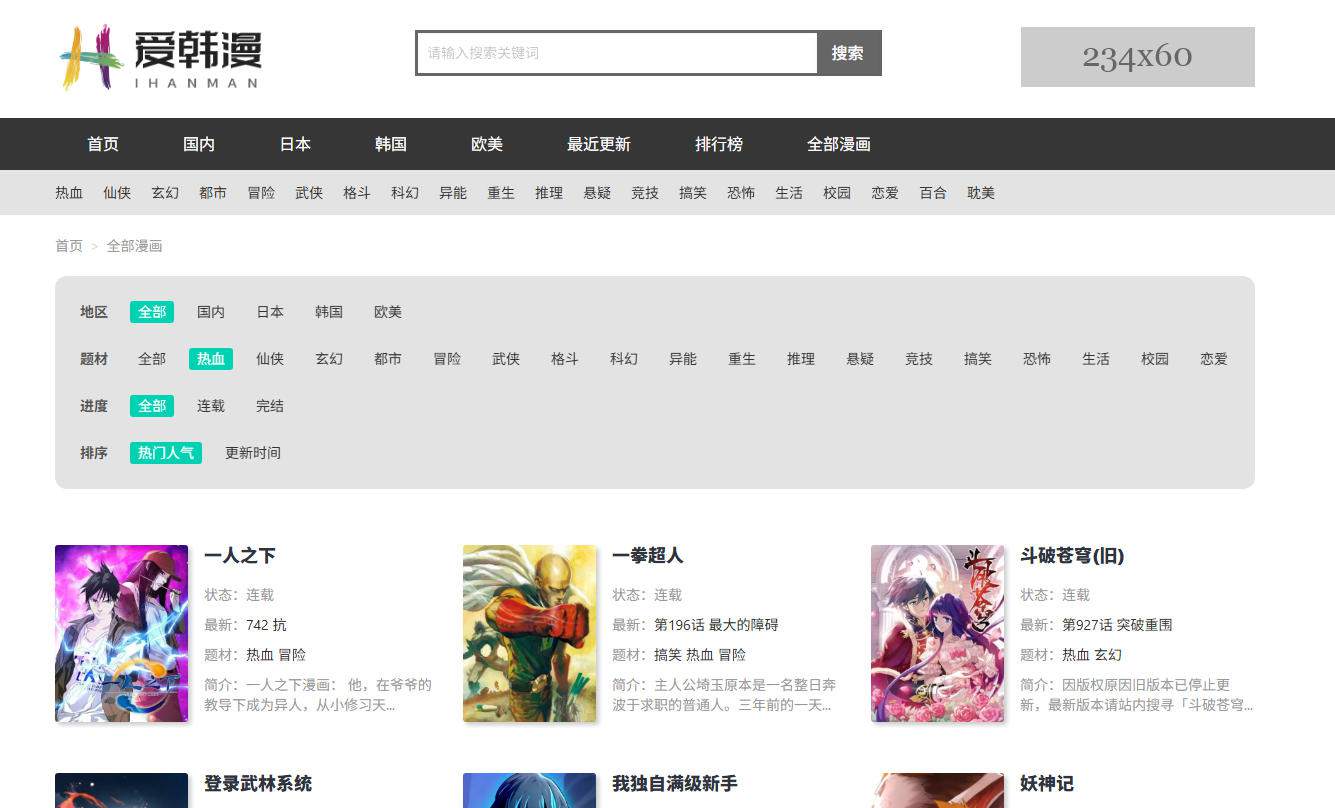Select the 欧美 region filter
1335x808 pixels.
(x=387, y=311)
